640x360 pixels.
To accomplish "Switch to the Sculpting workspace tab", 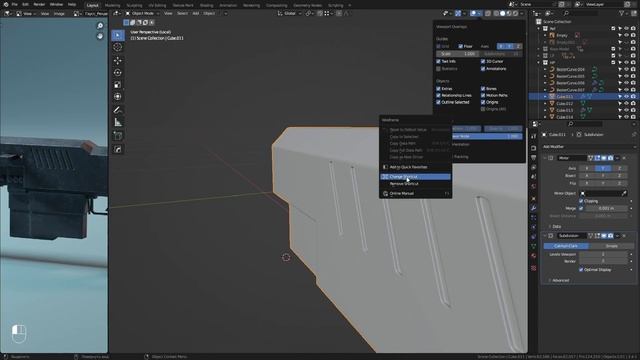I will [x=134, y=5].
